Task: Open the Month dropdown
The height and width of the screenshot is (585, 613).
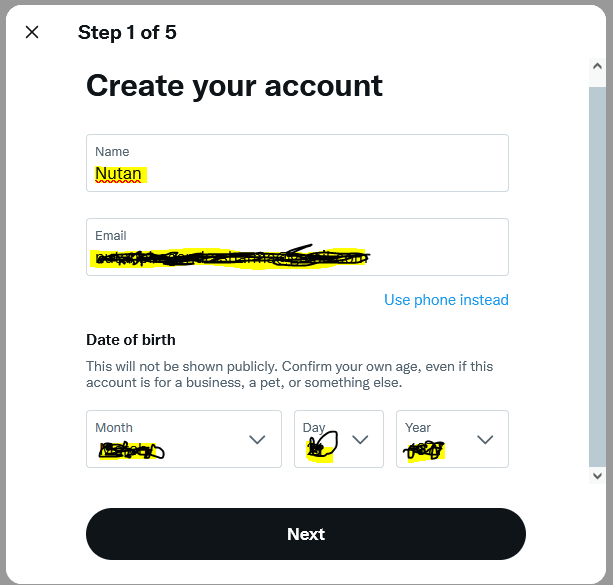Action: pyautogui.click(x=184, y=439)
